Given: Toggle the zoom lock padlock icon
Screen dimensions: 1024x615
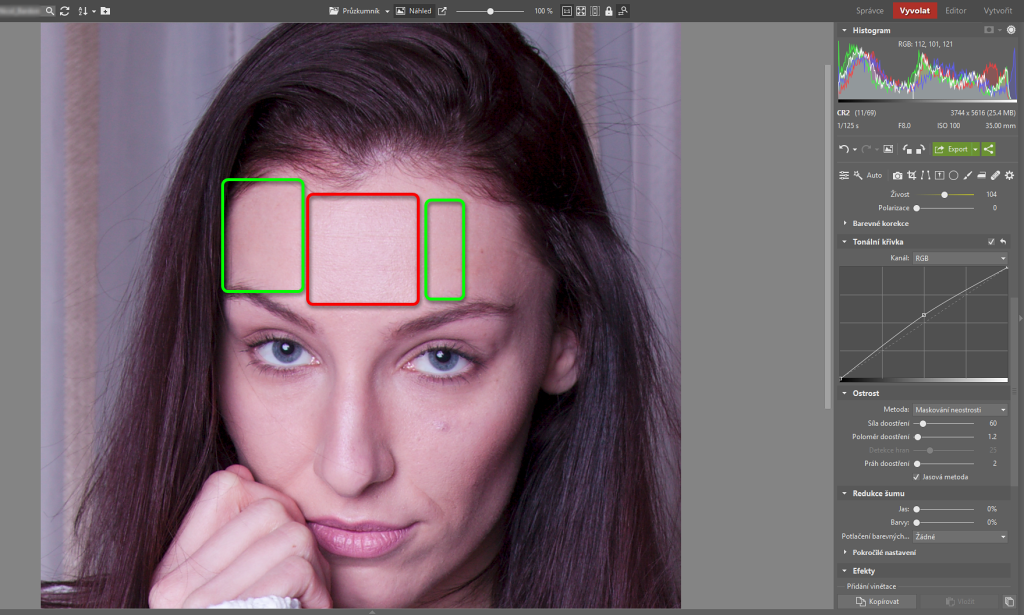Looking at the screenshot, I should click(x=609, y=11).
